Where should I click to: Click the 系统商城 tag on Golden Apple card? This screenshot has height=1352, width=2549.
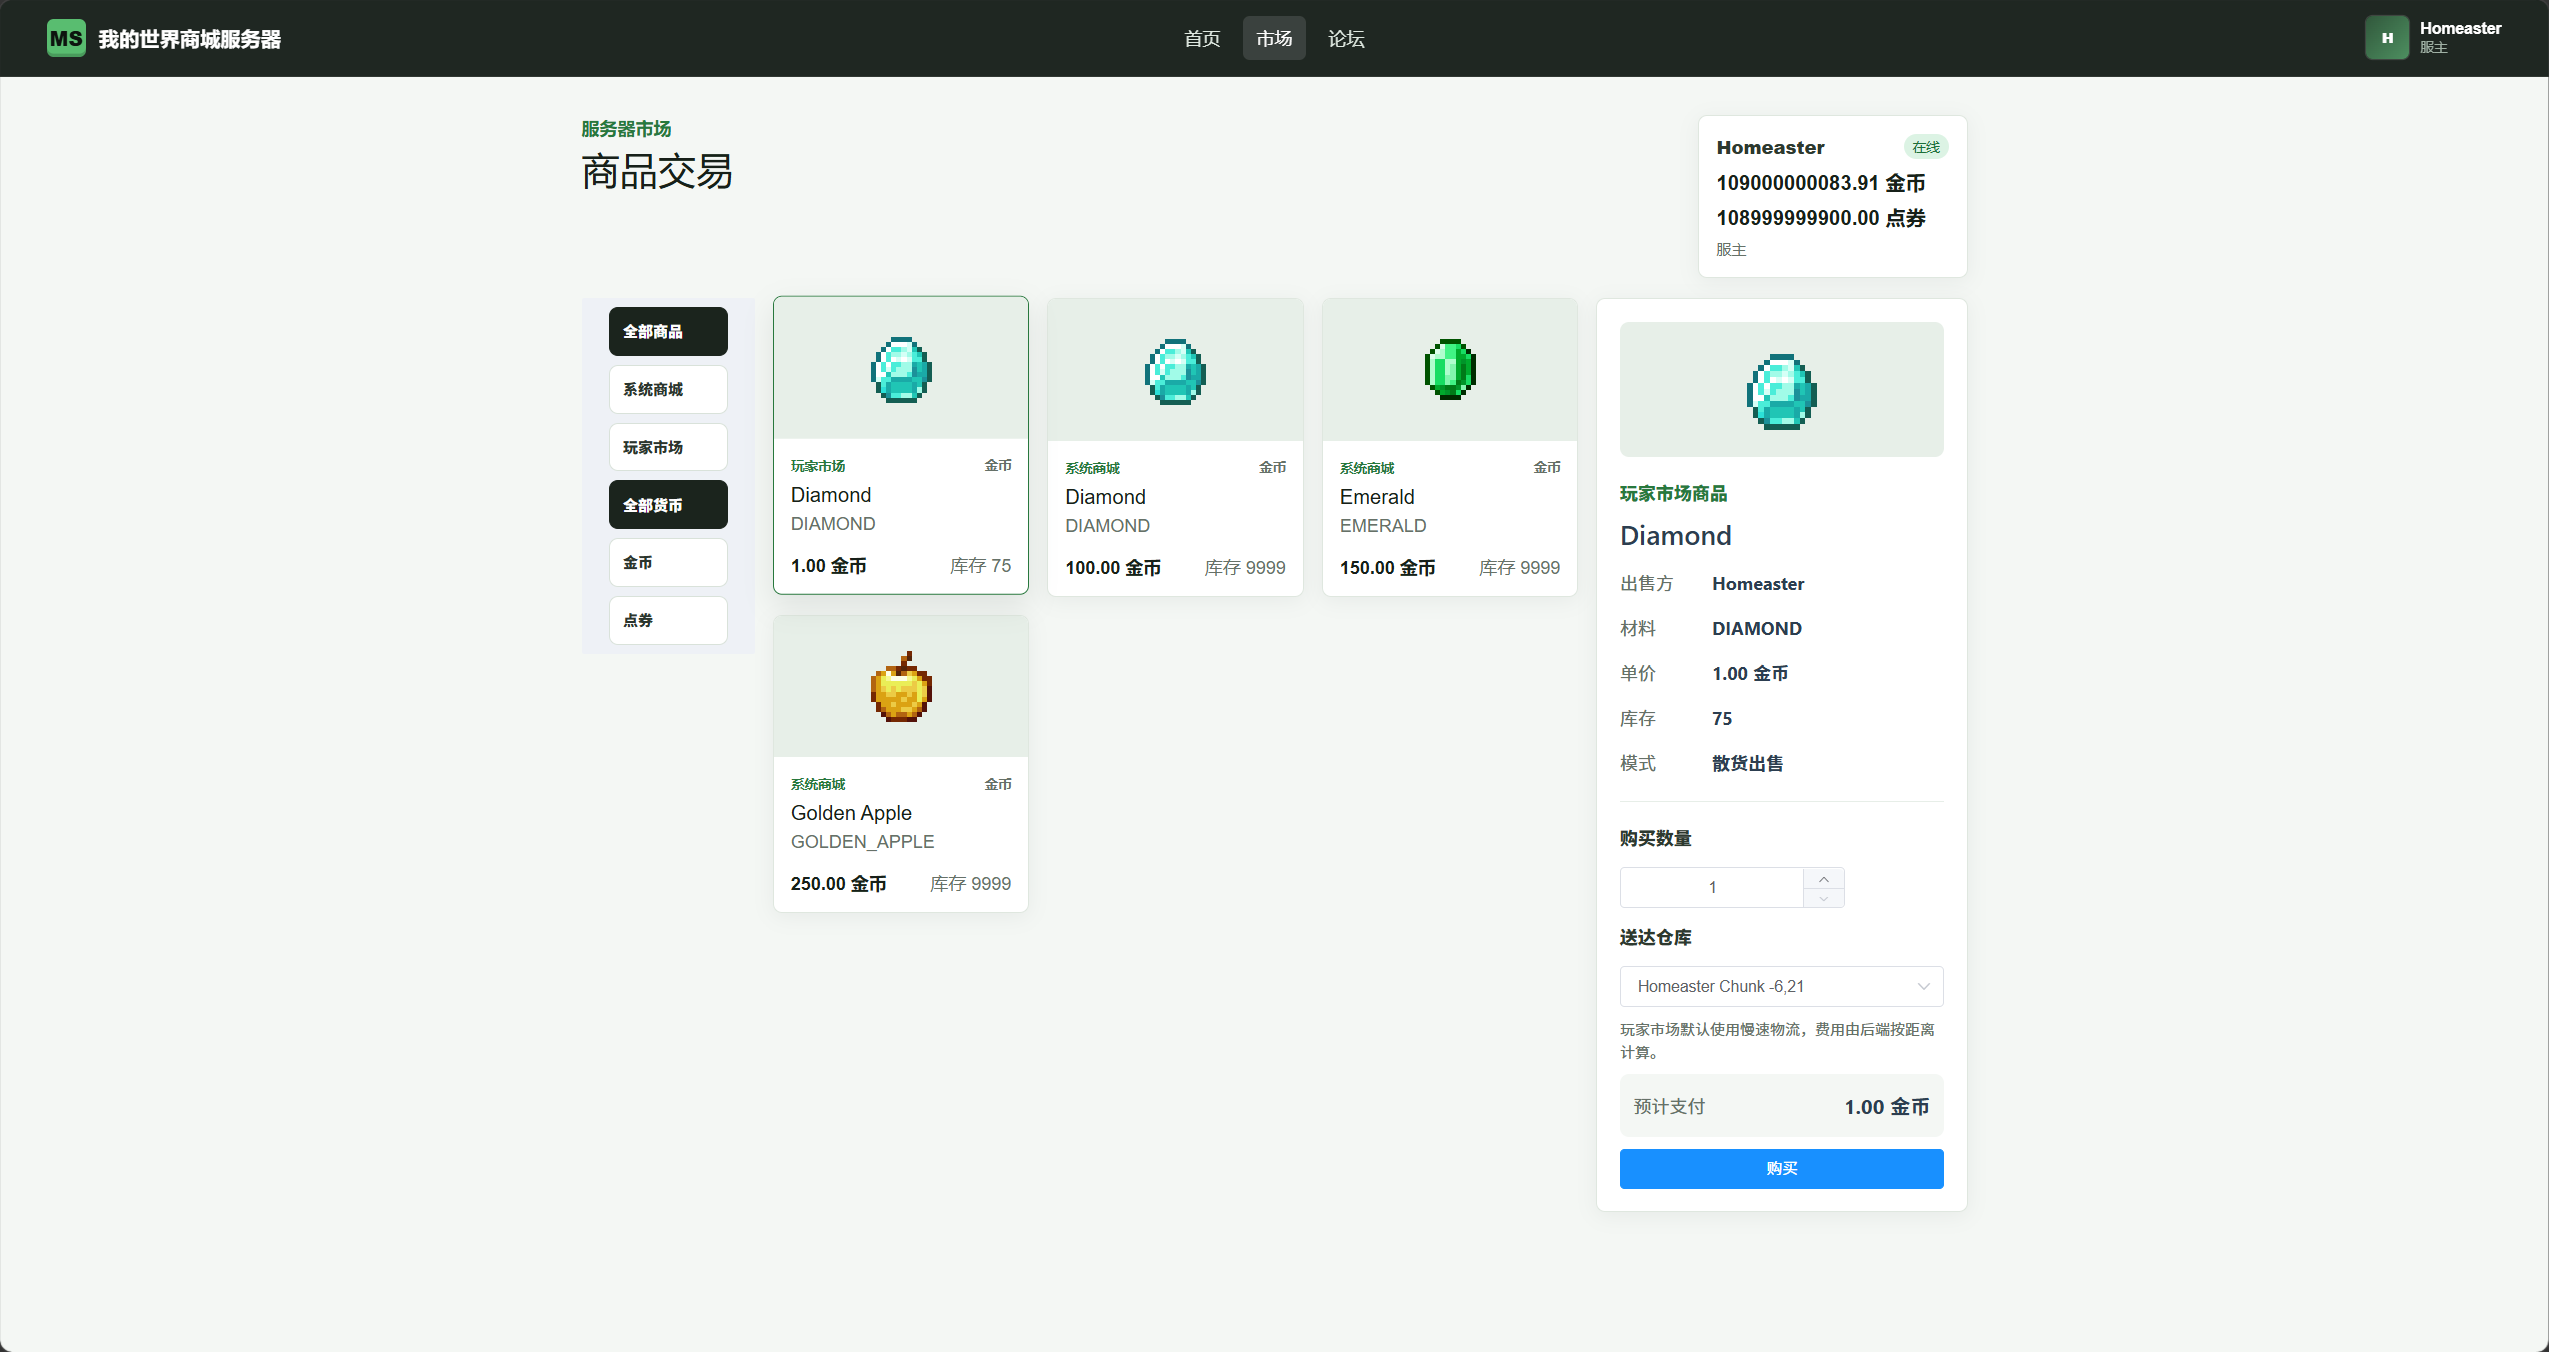click(817, 784)
